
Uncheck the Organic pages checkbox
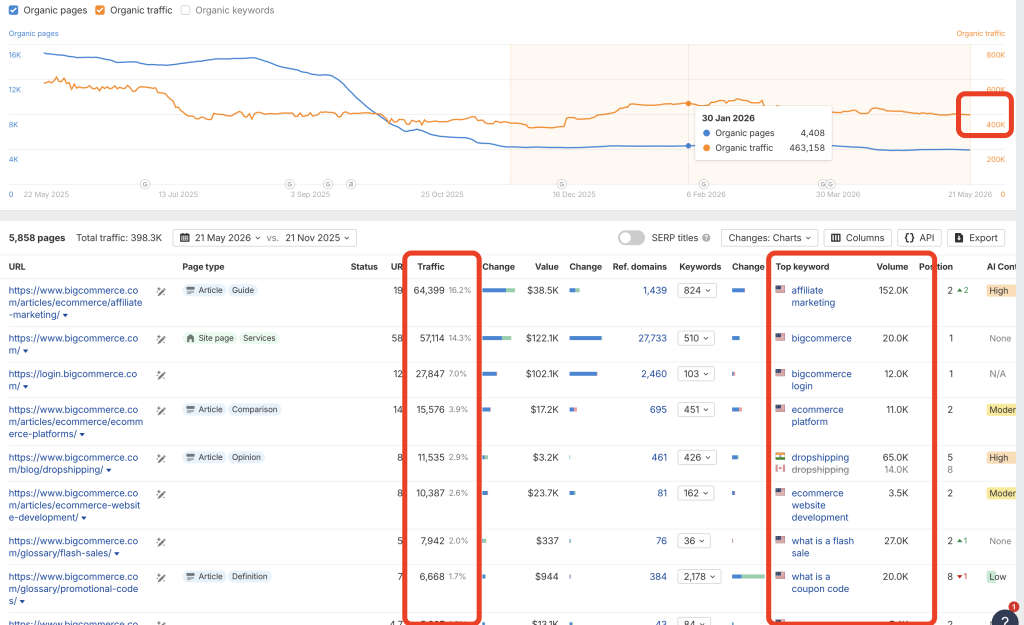pos(13,10)
